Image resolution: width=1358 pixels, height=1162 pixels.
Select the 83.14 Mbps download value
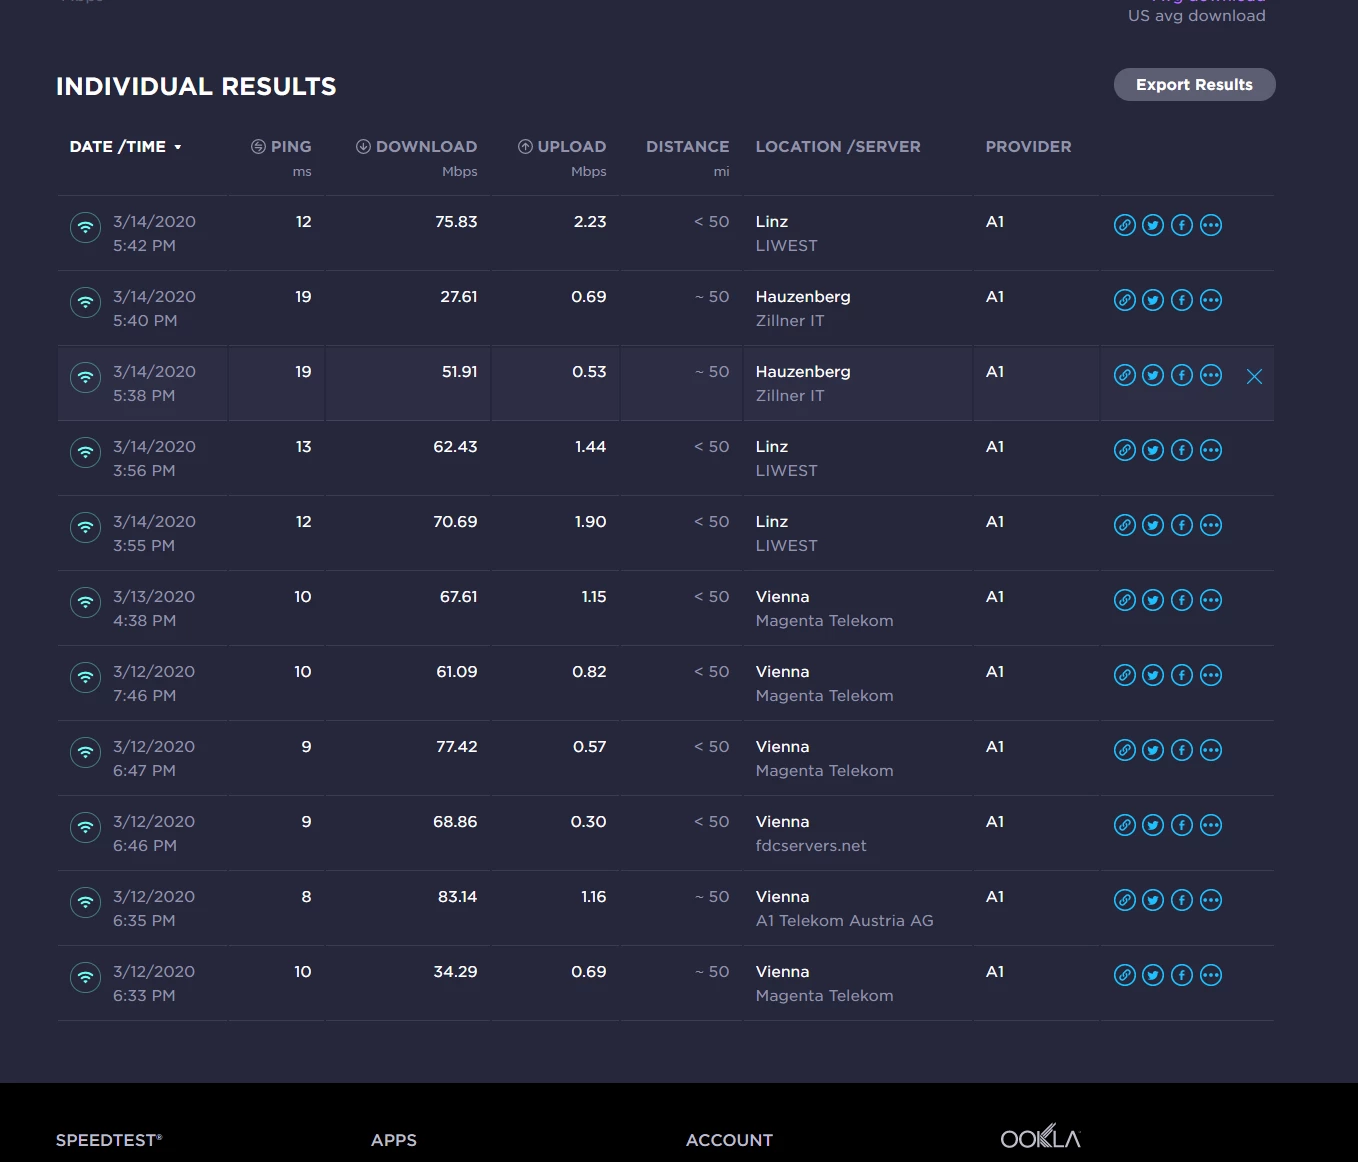tap(457, 897)
